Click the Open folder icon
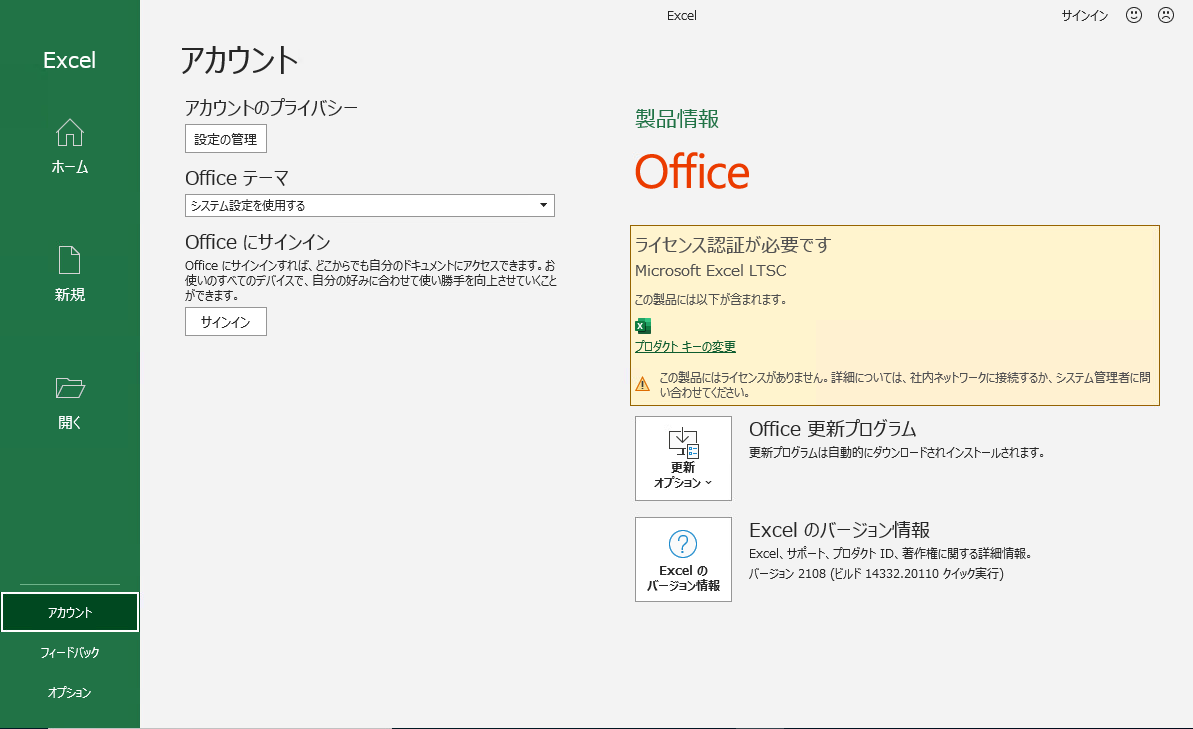This screenshot has height=729, width=1193. (x=69, y=388)
